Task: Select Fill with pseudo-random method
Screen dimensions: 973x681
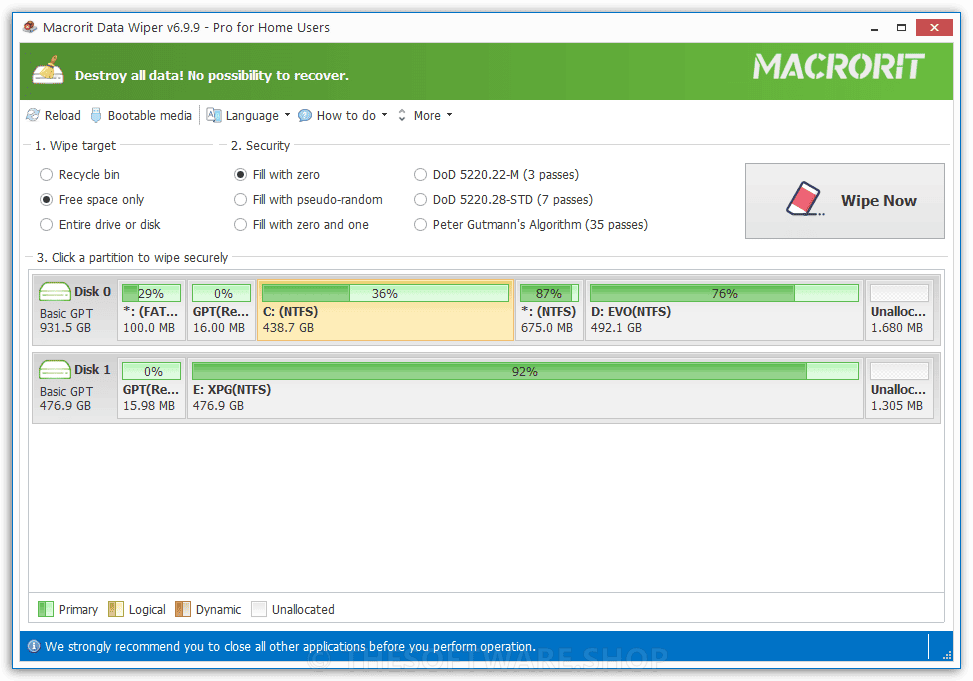Action: coord(308,199)
